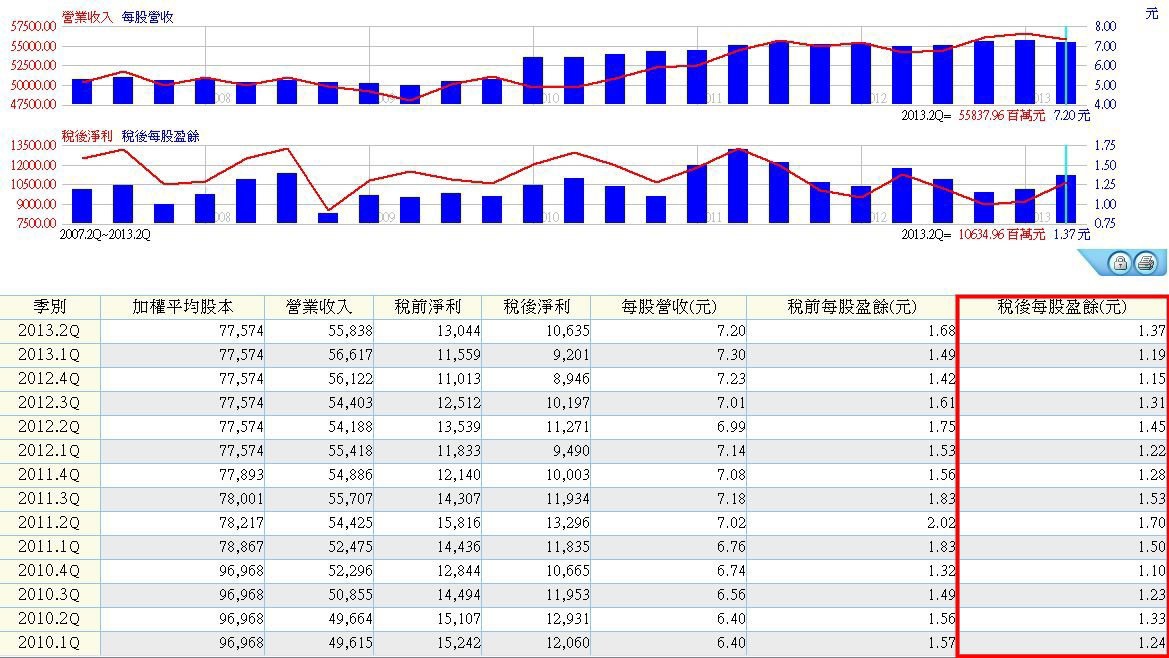Screen dimensions: 1169x658
Task: Click the net profit cell 13,296
Action: pyautogui.click(x=537, y=522)
